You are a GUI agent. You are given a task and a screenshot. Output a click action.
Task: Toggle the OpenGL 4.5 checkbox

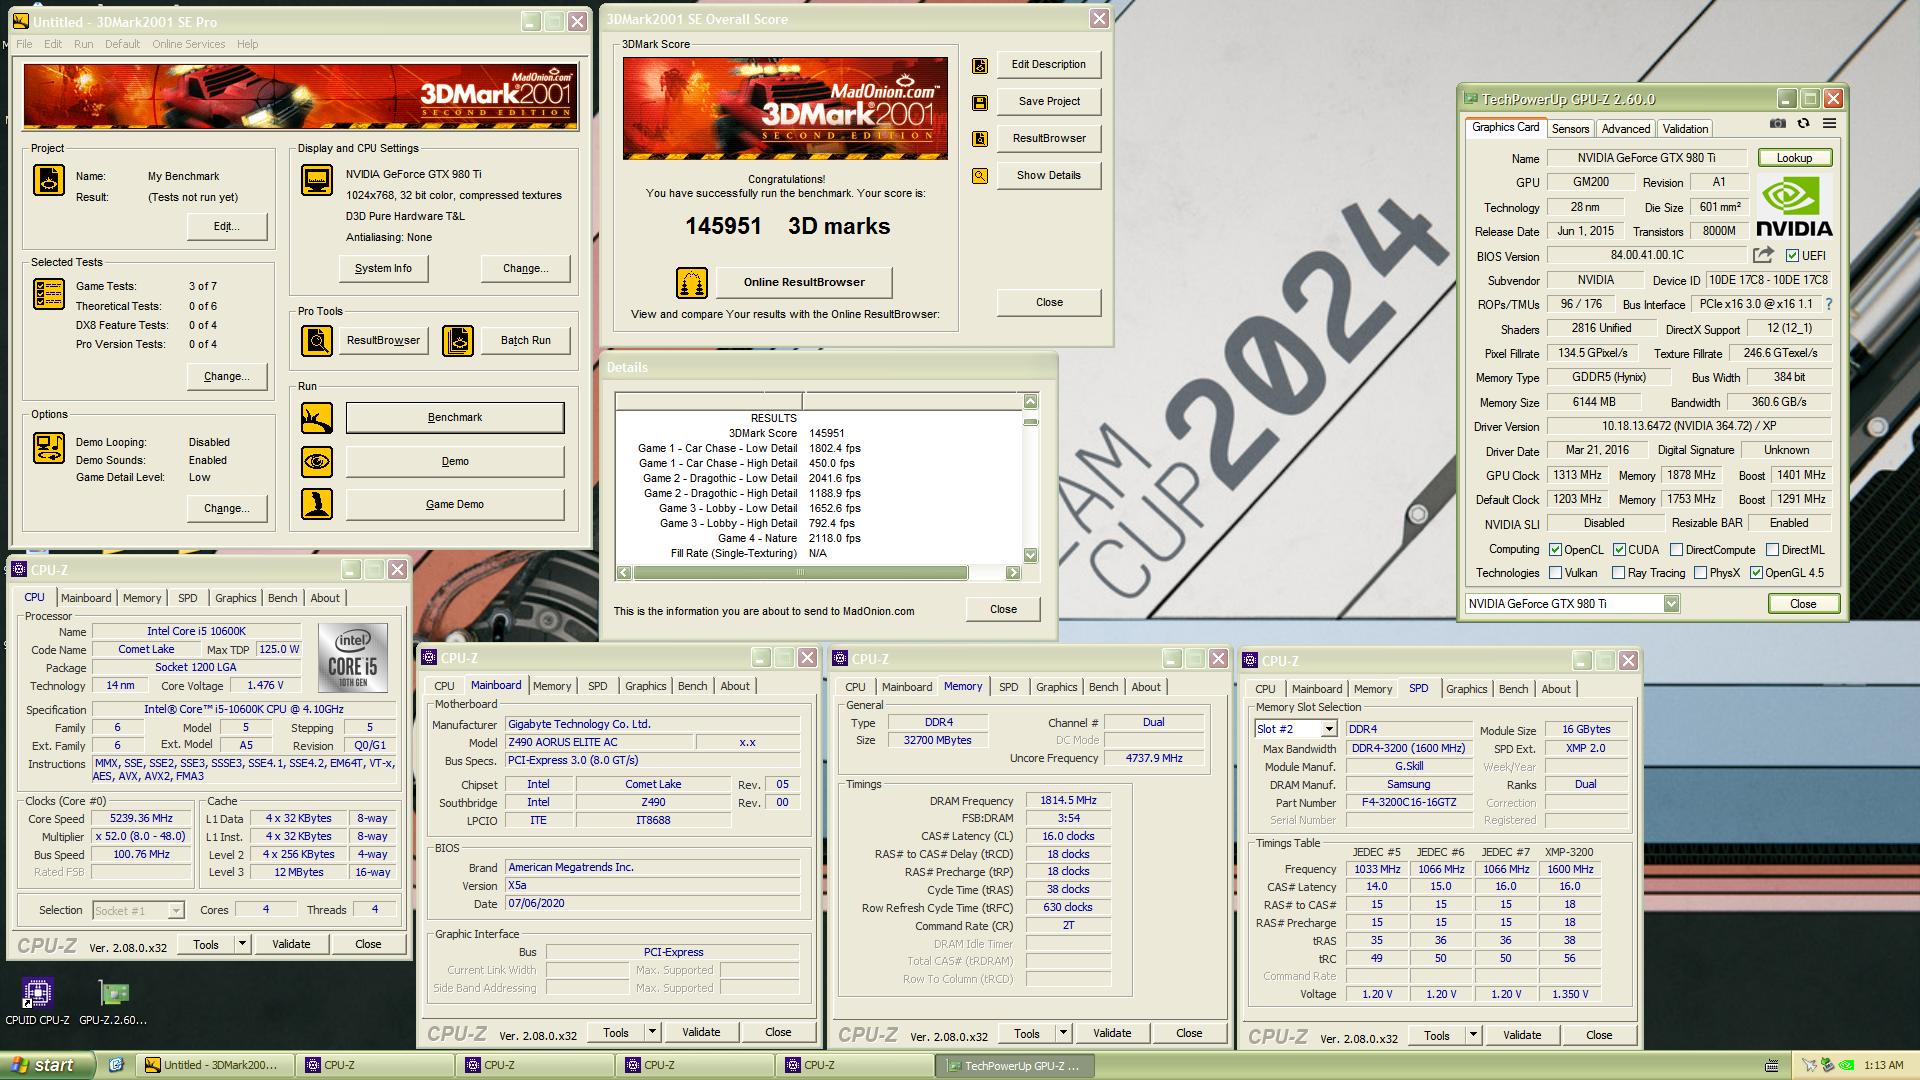[1756, 573]
